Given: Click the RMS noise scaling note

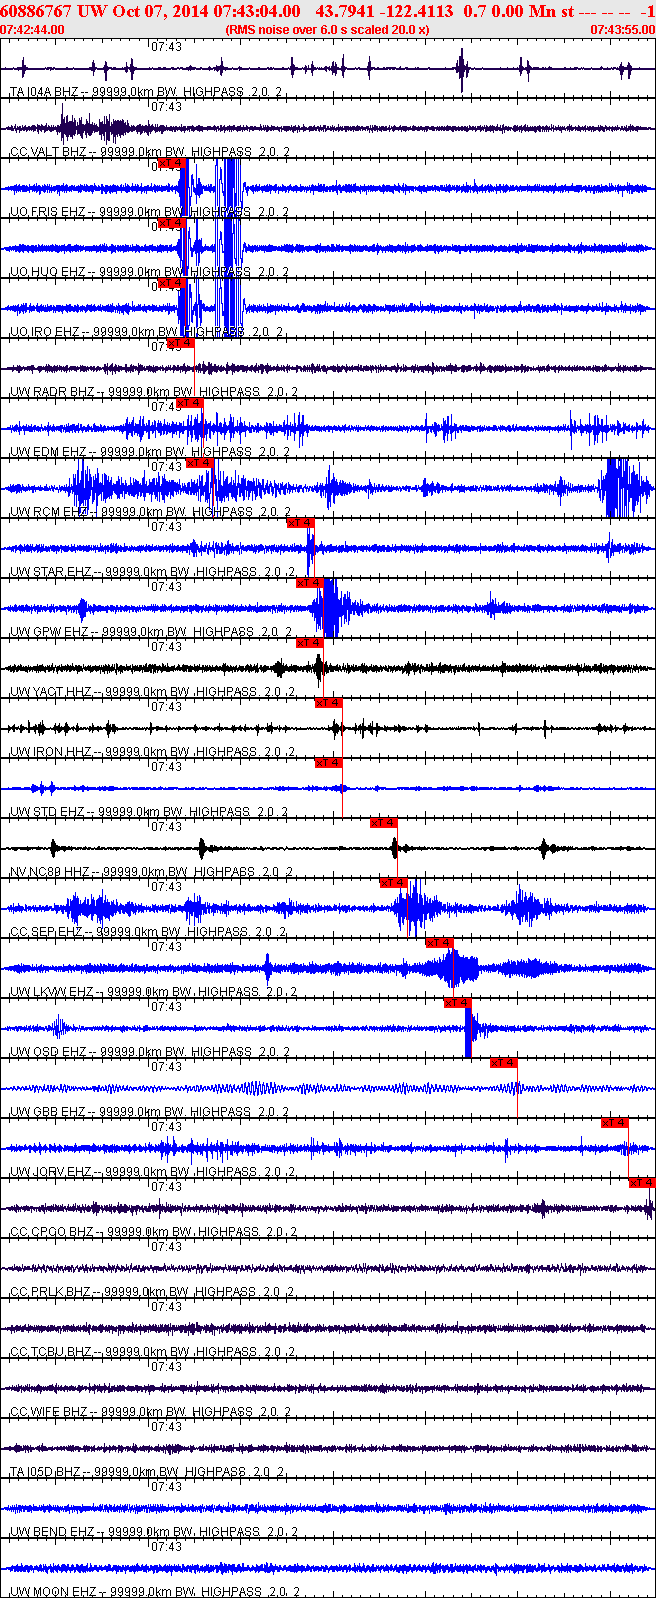Looking at the screenshot, I should (x=328, y=30).
